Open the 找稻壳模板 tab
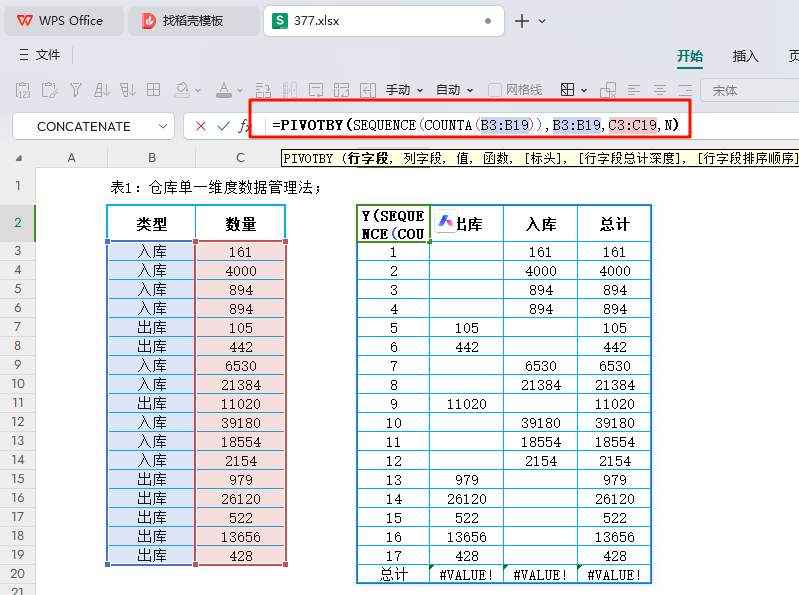Screen dimensions: 799x595 click(x=193, y=21)
